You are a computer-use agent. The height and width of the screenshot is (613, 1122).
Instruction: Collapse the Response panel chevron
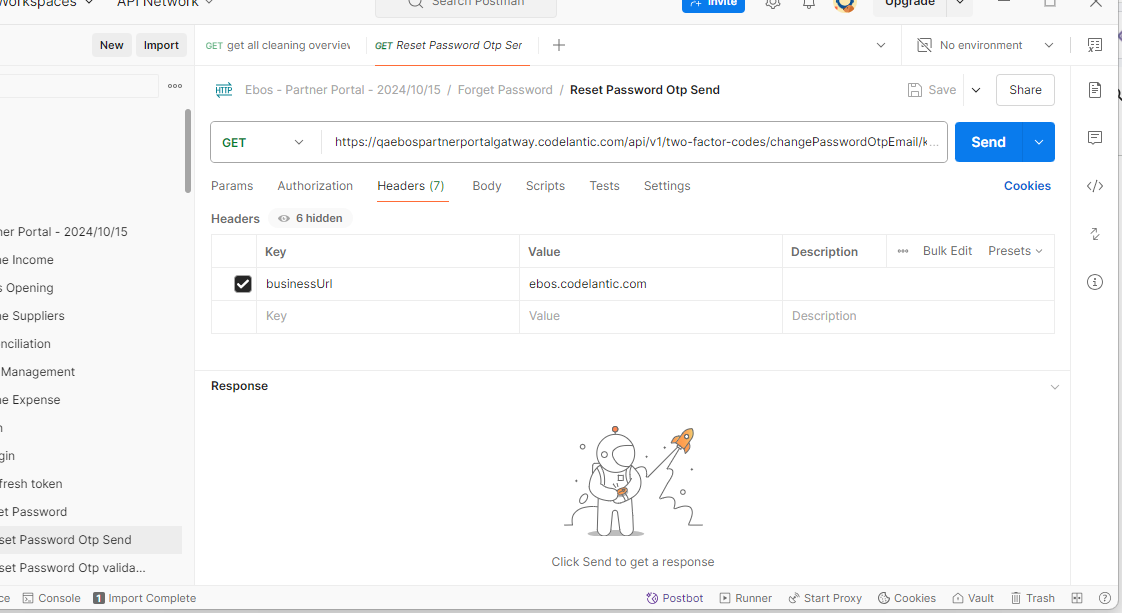click(x=1055, y=387)
